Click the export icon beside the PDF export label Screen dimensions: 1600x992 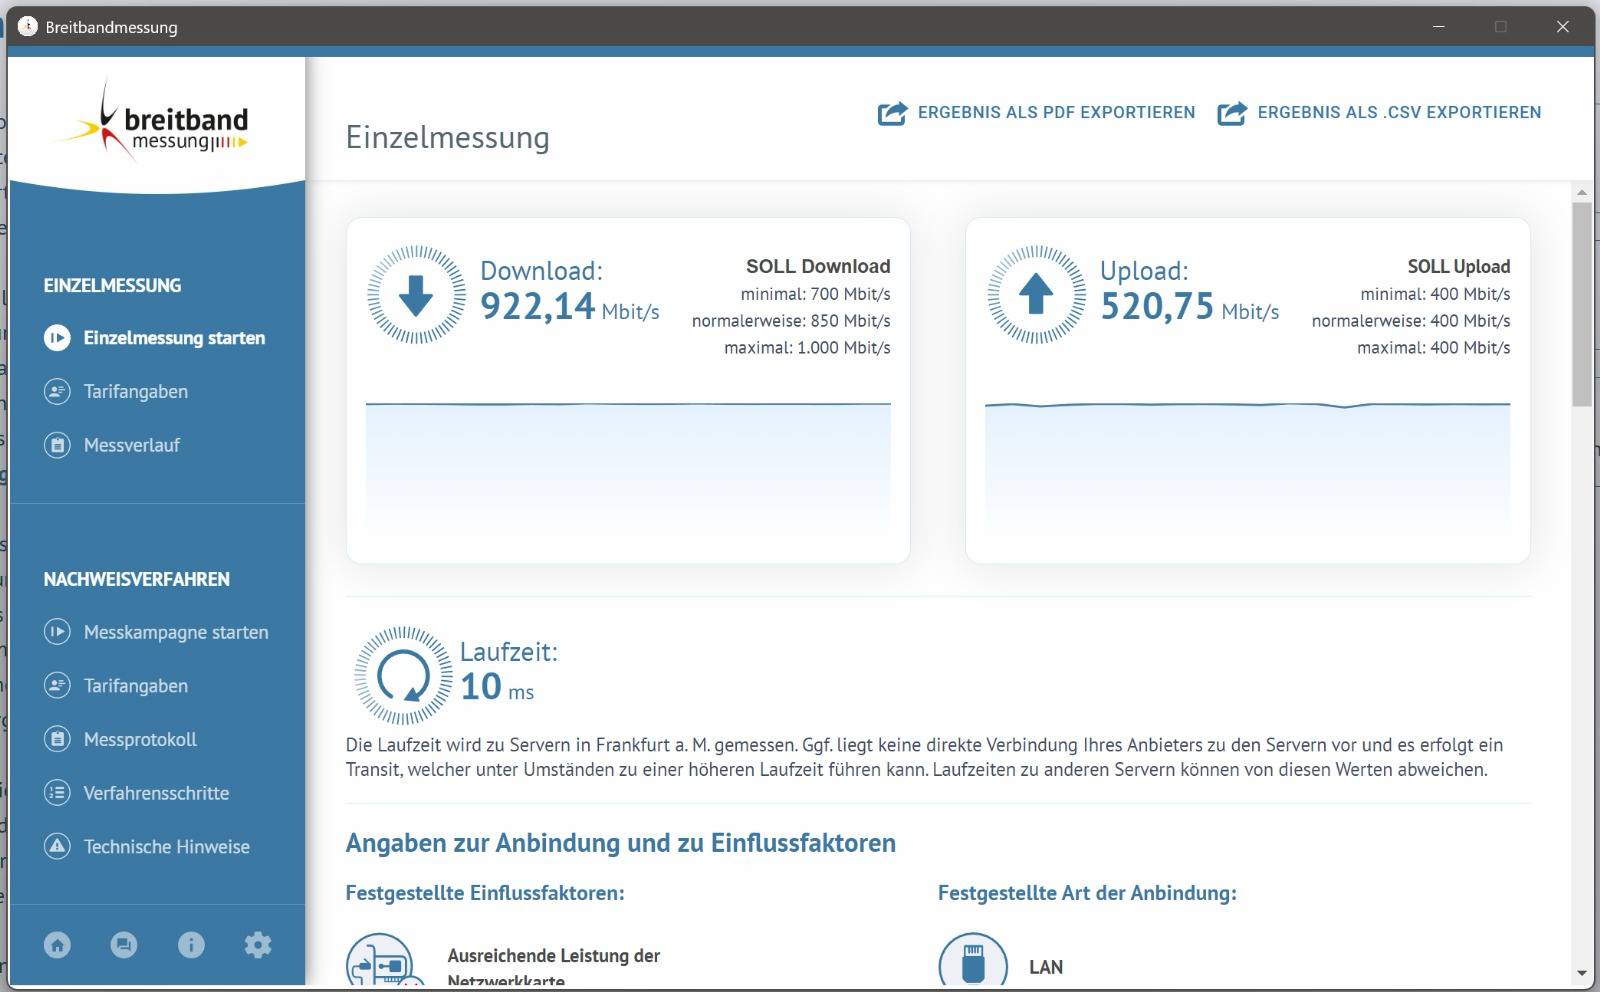[893, 113]
